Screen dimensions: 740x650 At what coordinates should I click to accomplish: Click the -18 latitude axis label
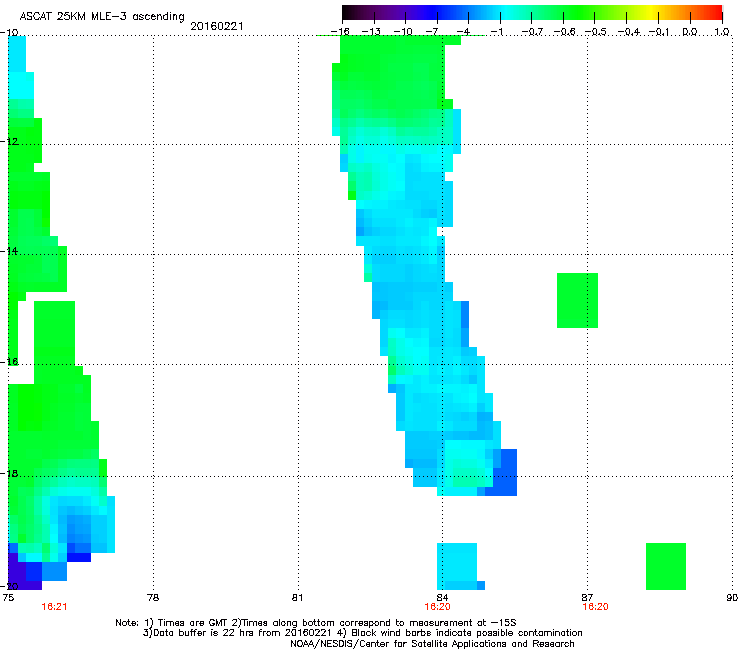pyautogui.click(x=9, y=473)
